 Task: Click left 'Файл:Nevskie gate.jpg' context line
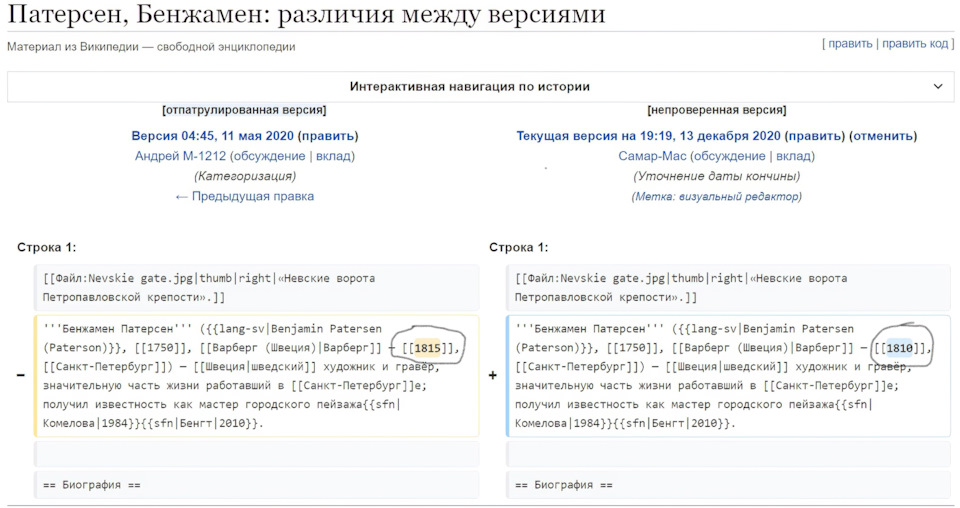coord(257,288)
